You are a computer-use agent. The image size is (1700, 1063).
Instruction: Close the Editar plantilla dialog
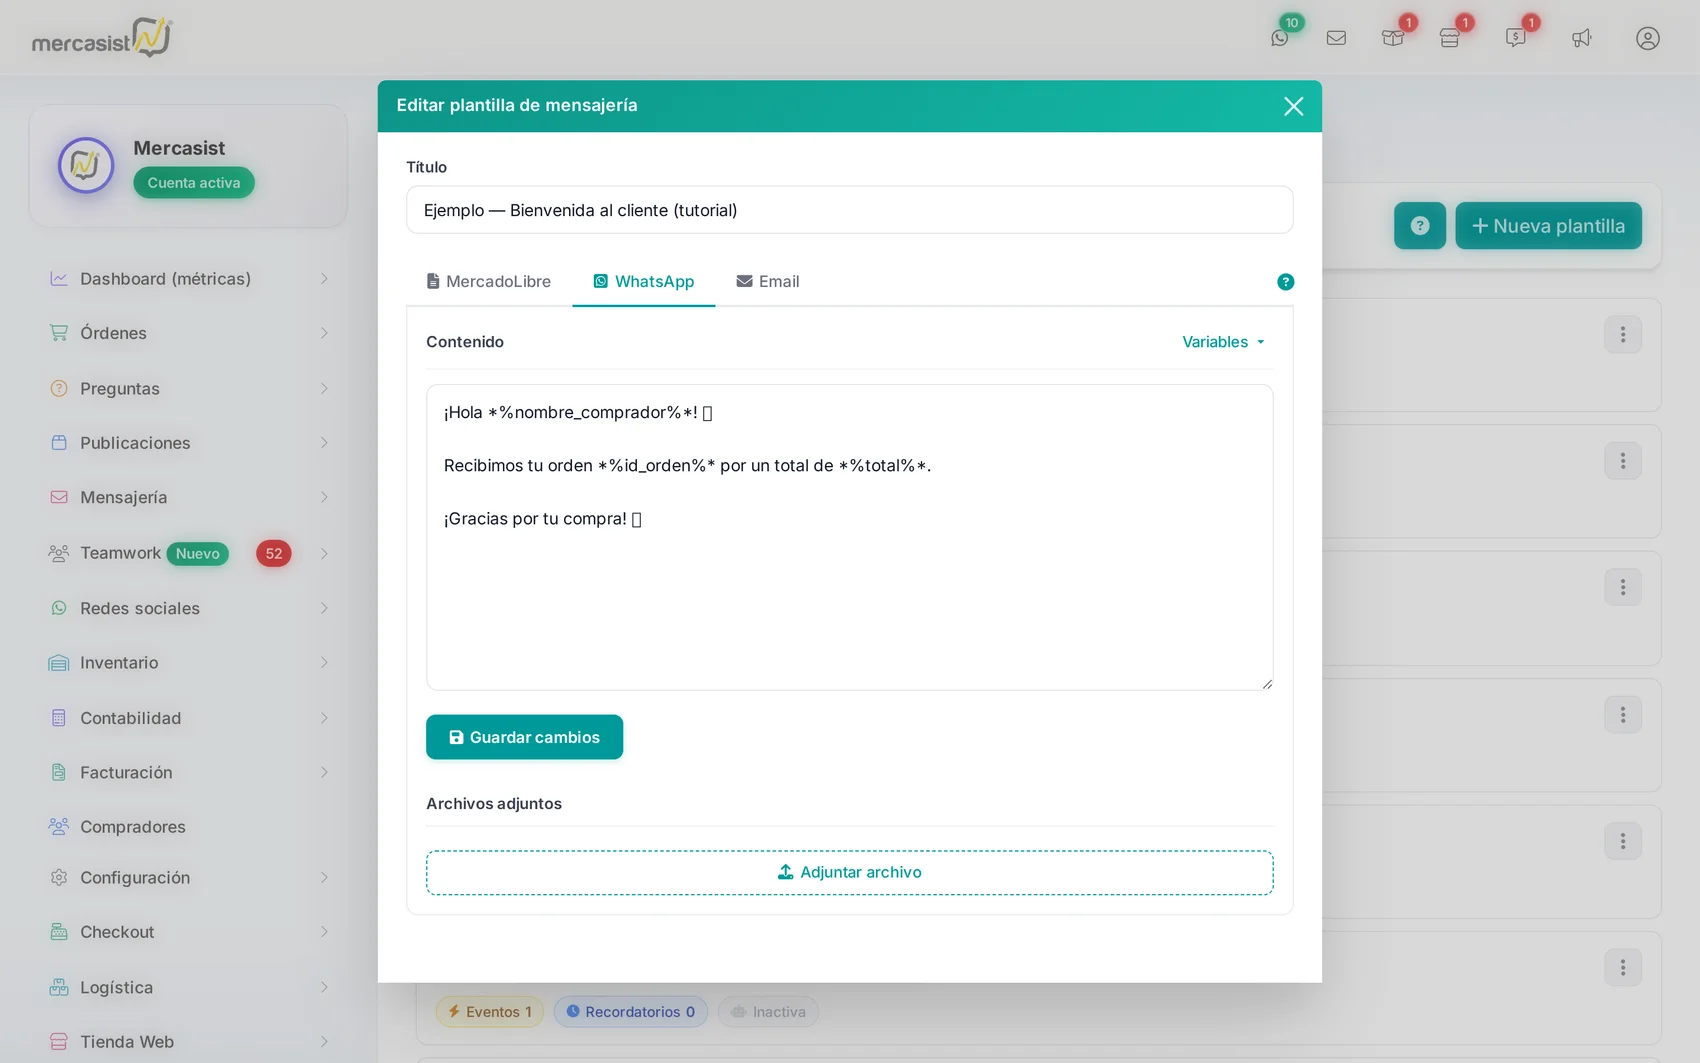tap(1293, 106)
